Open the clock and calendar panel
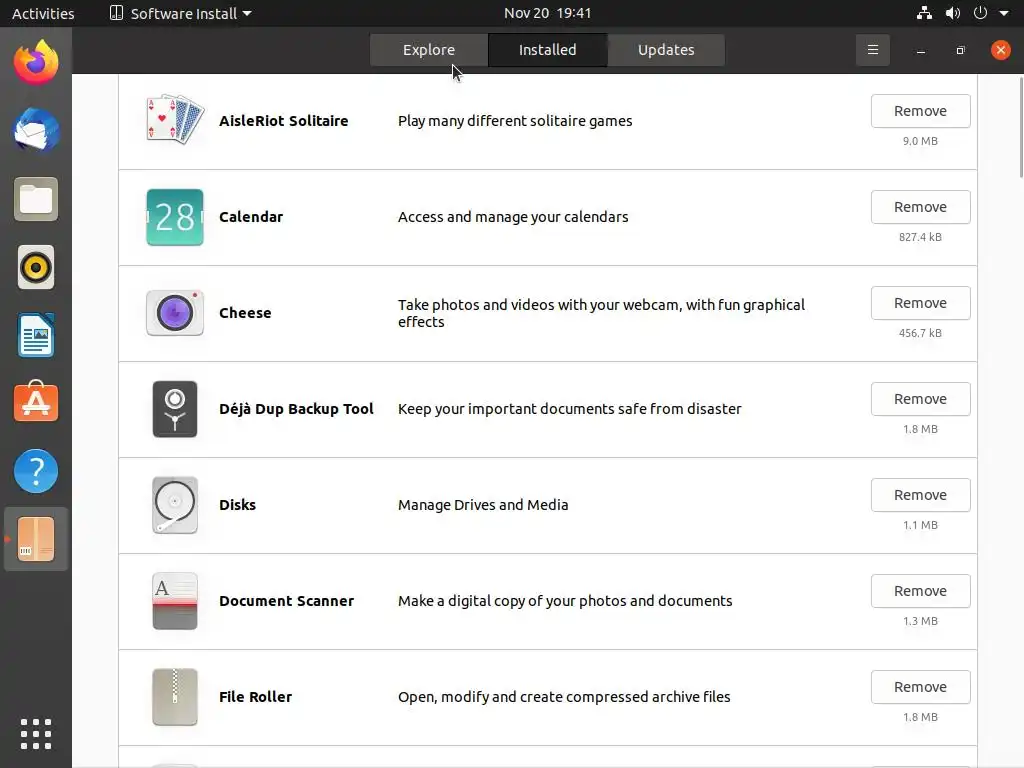Screen dimensions: 1024x768 [x=547, y=13]
